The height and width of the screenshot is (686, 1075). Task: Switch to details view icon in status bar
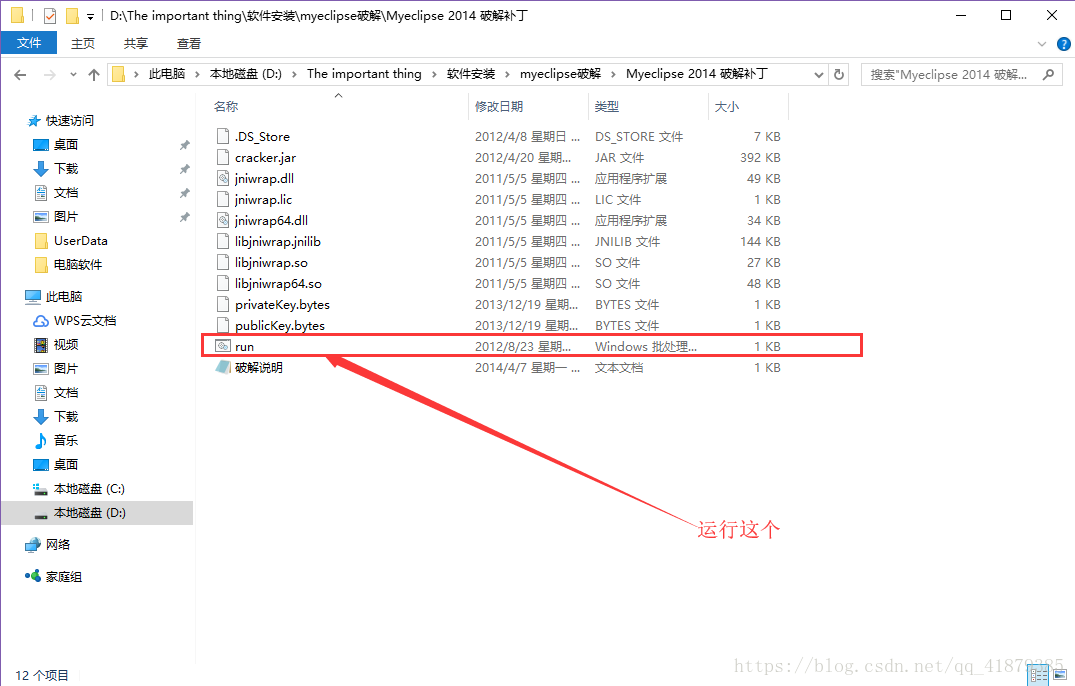[x=1038, y=675]
